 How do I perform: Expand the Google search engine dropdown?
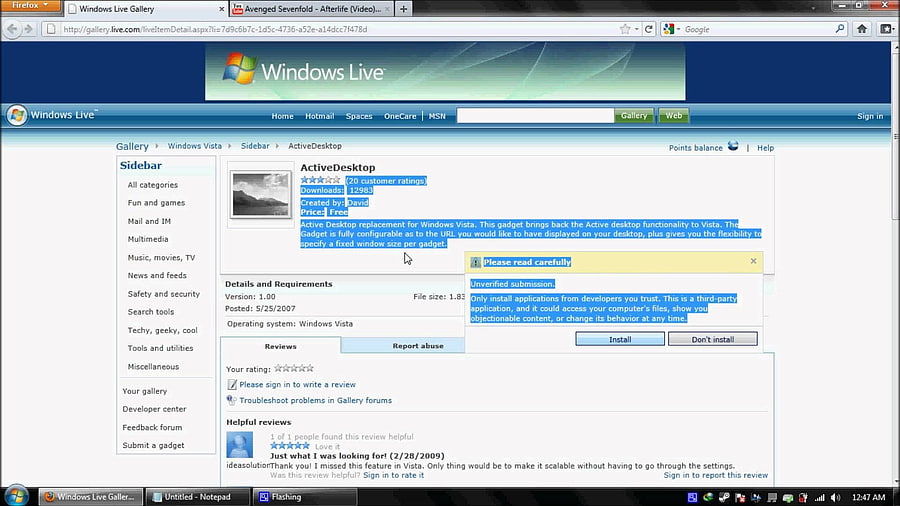click(x=671, y=29)
